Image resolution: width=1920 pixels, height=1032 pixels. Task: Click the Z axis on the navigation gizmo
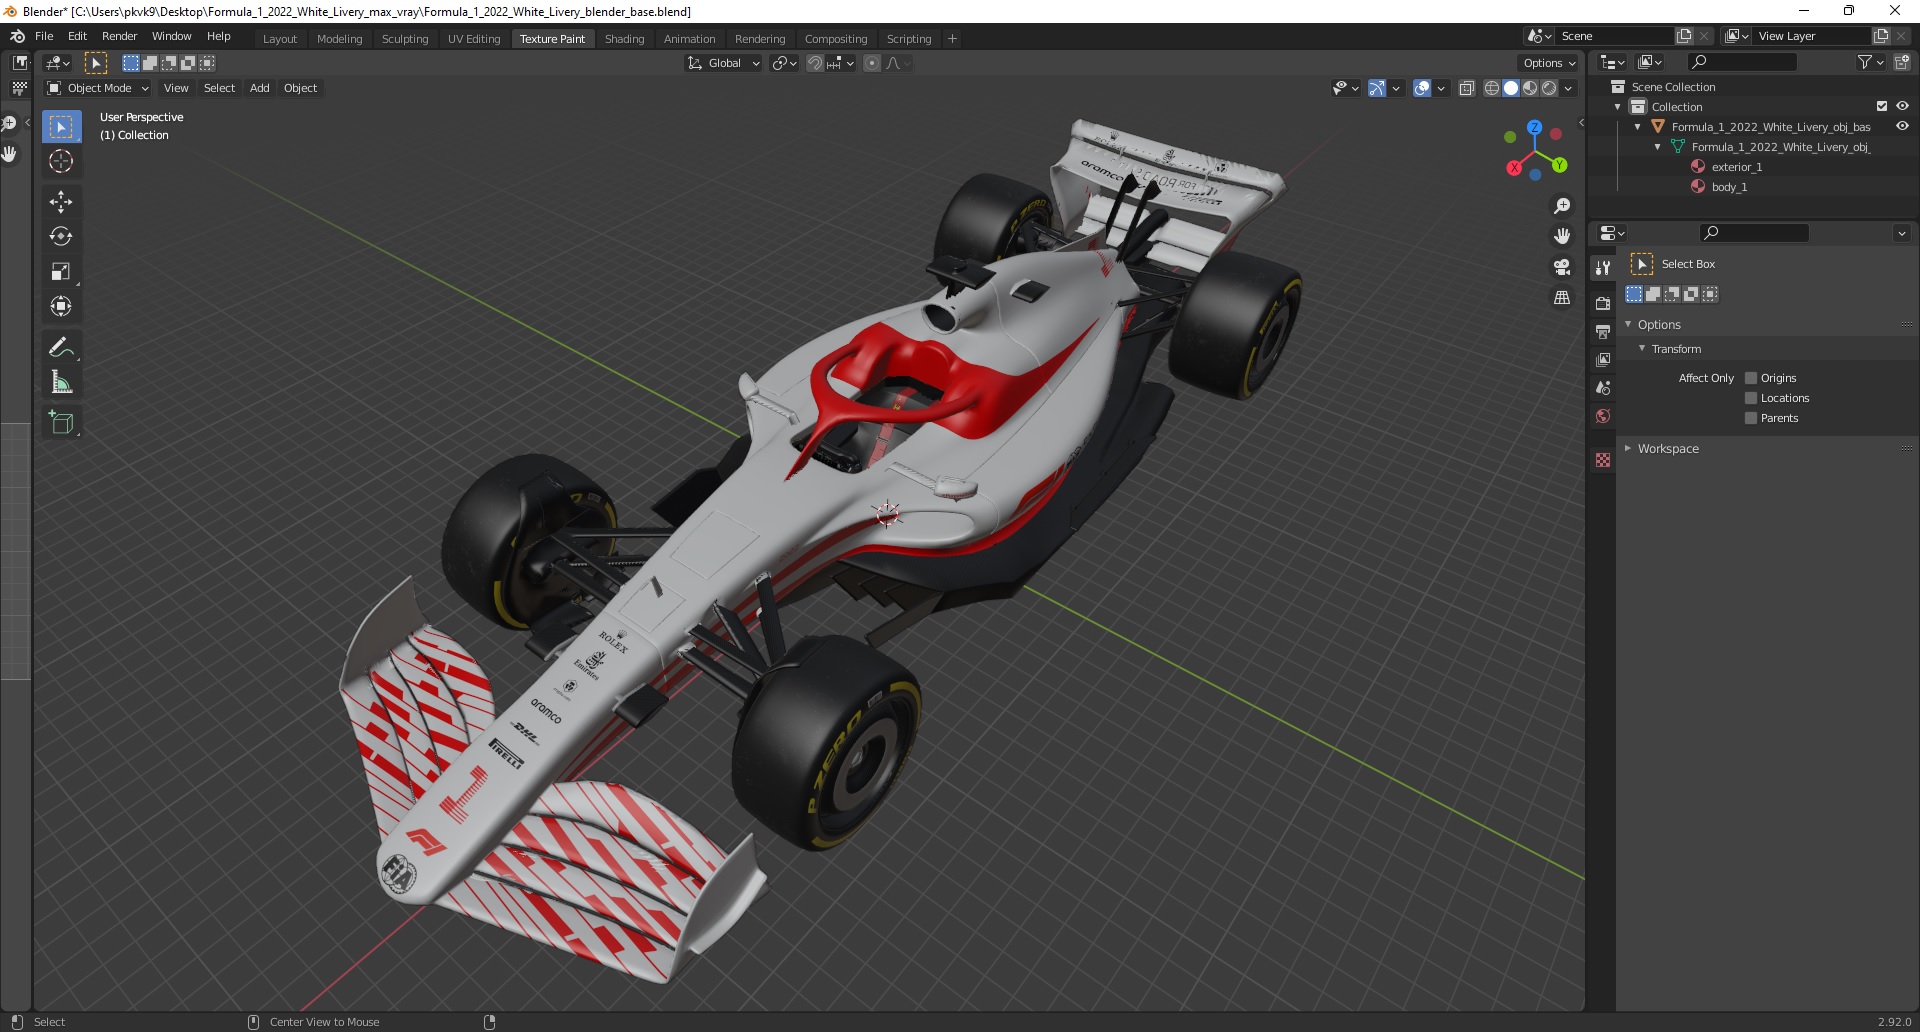point(1534,128)
